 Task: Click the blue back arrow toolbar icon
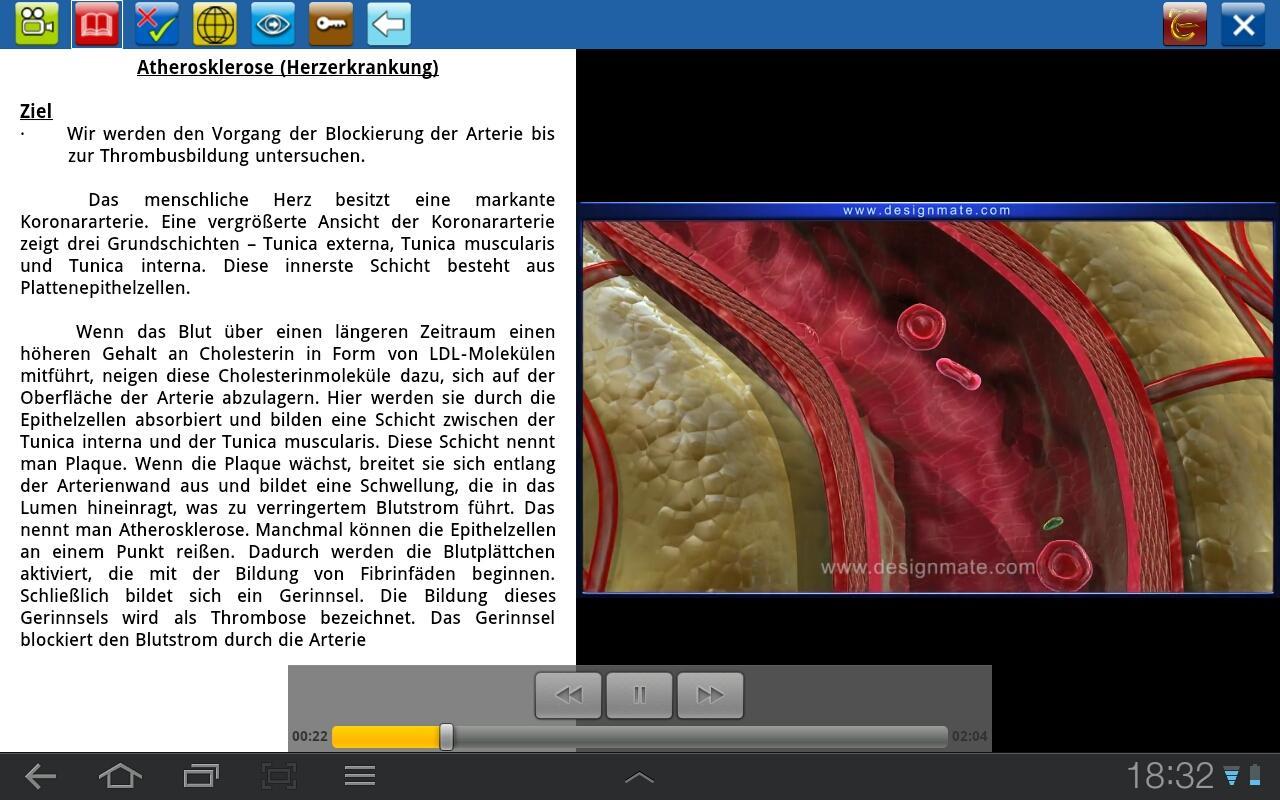pyautogui.click(x=389, y=24)
